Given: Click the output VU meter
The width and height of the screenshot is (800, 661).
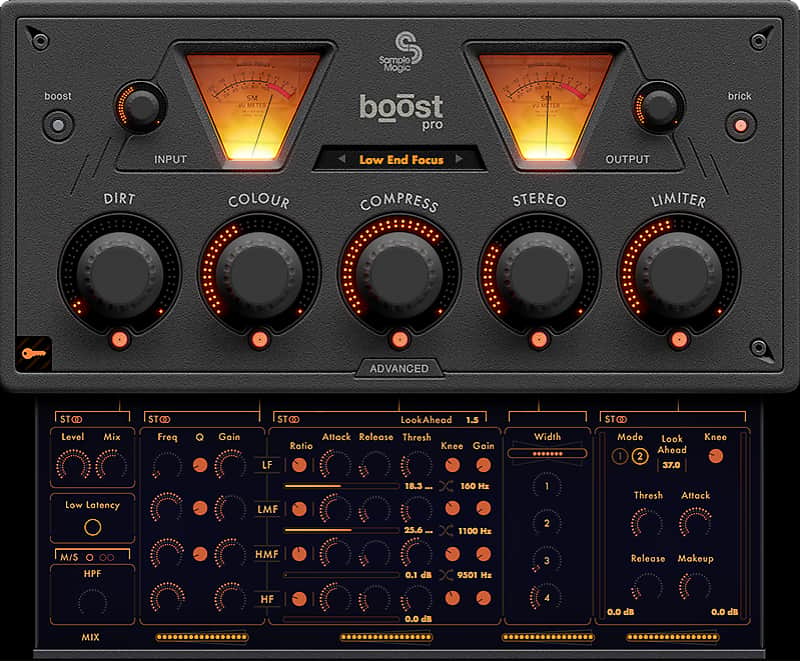Looking at the screenshot, I should click(x=546, y=106).
